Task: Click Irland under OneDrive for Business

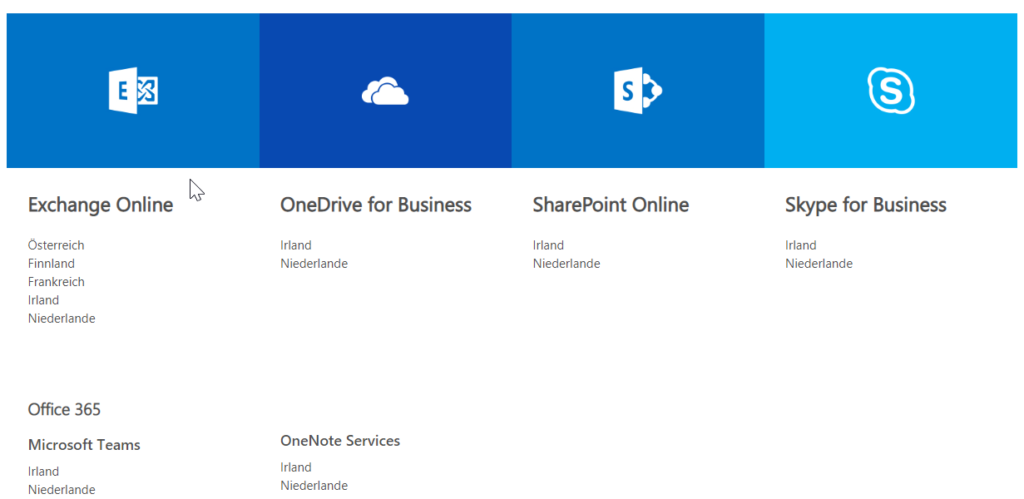Action: click(x=296, y=246)
